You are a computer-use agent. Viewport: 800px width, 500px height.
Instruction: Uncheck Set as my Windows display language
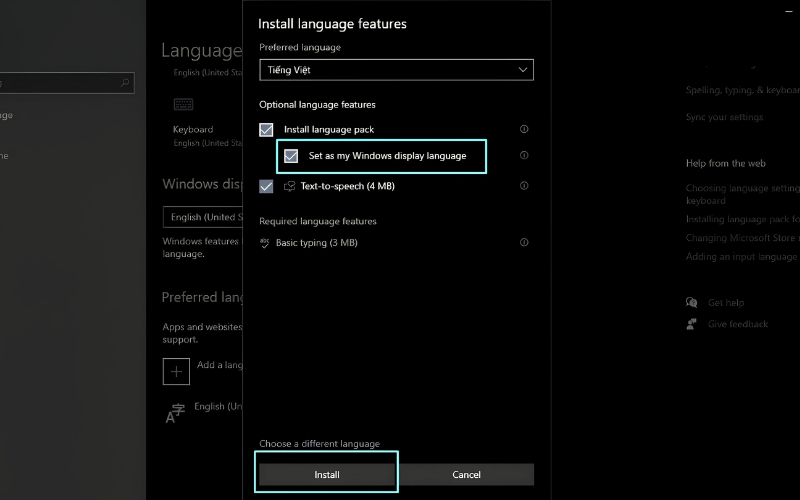tap(291, 156)
